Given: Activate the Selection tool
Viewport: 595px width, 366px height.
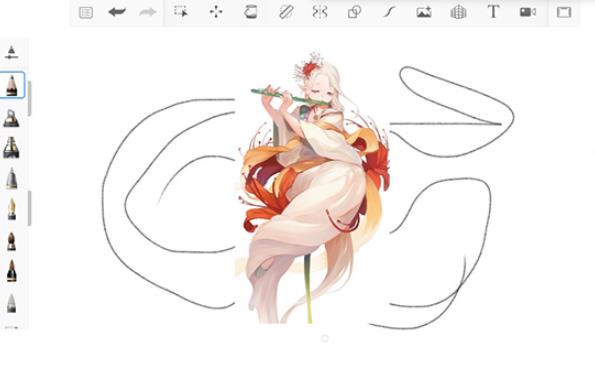Looking at the screenshot, I should [181, 12].
